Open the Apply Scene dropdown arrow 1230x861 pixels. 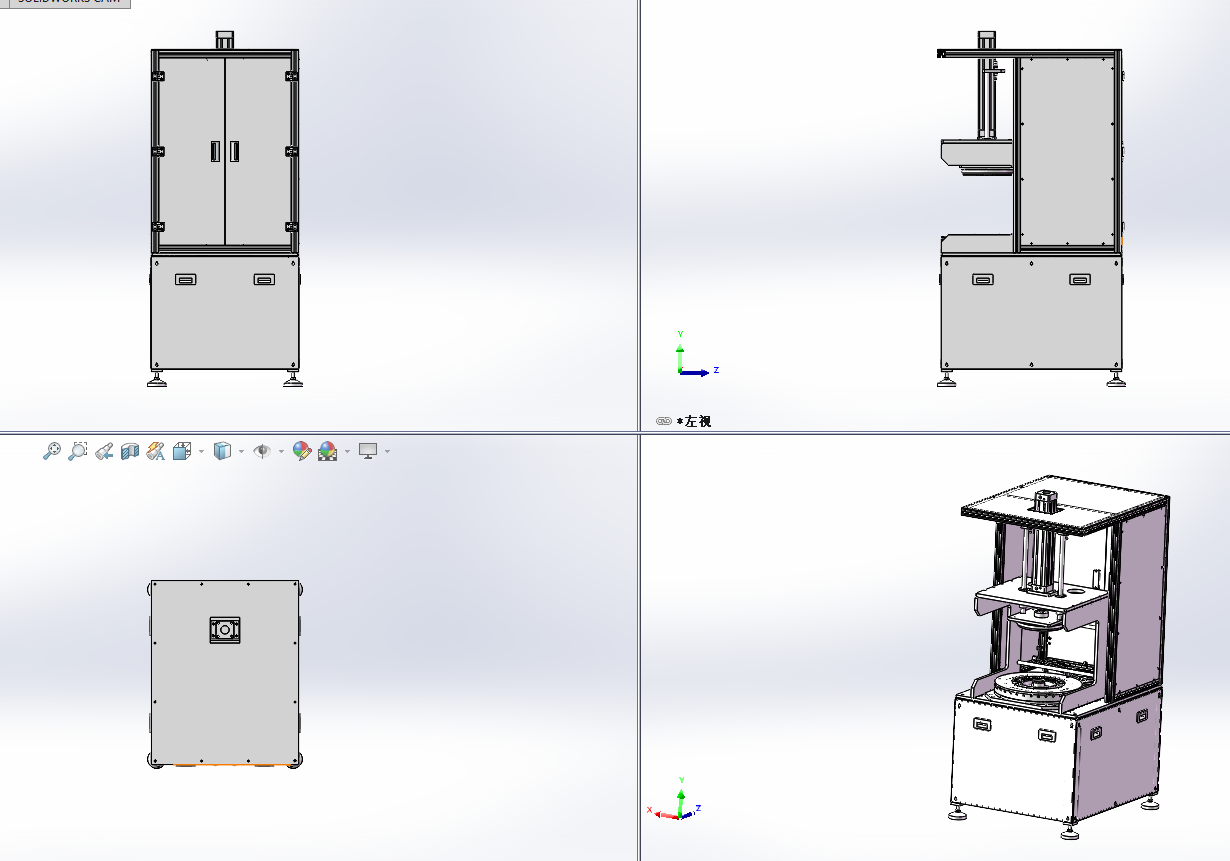point(347,451)
